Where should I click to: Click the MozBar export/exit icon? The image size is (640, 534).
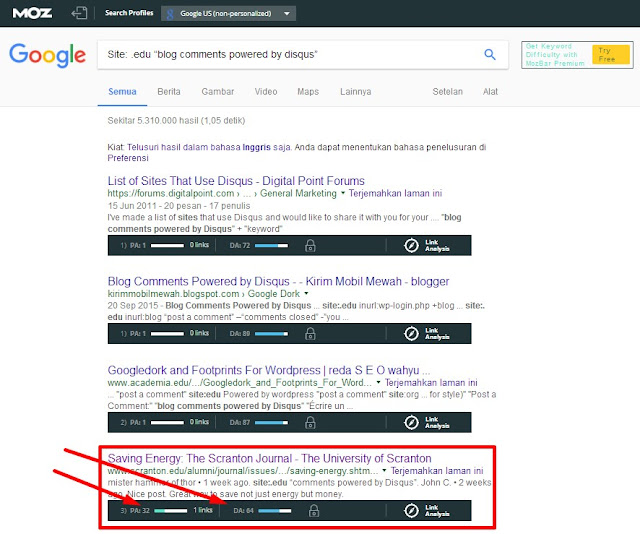click(79, 13)
